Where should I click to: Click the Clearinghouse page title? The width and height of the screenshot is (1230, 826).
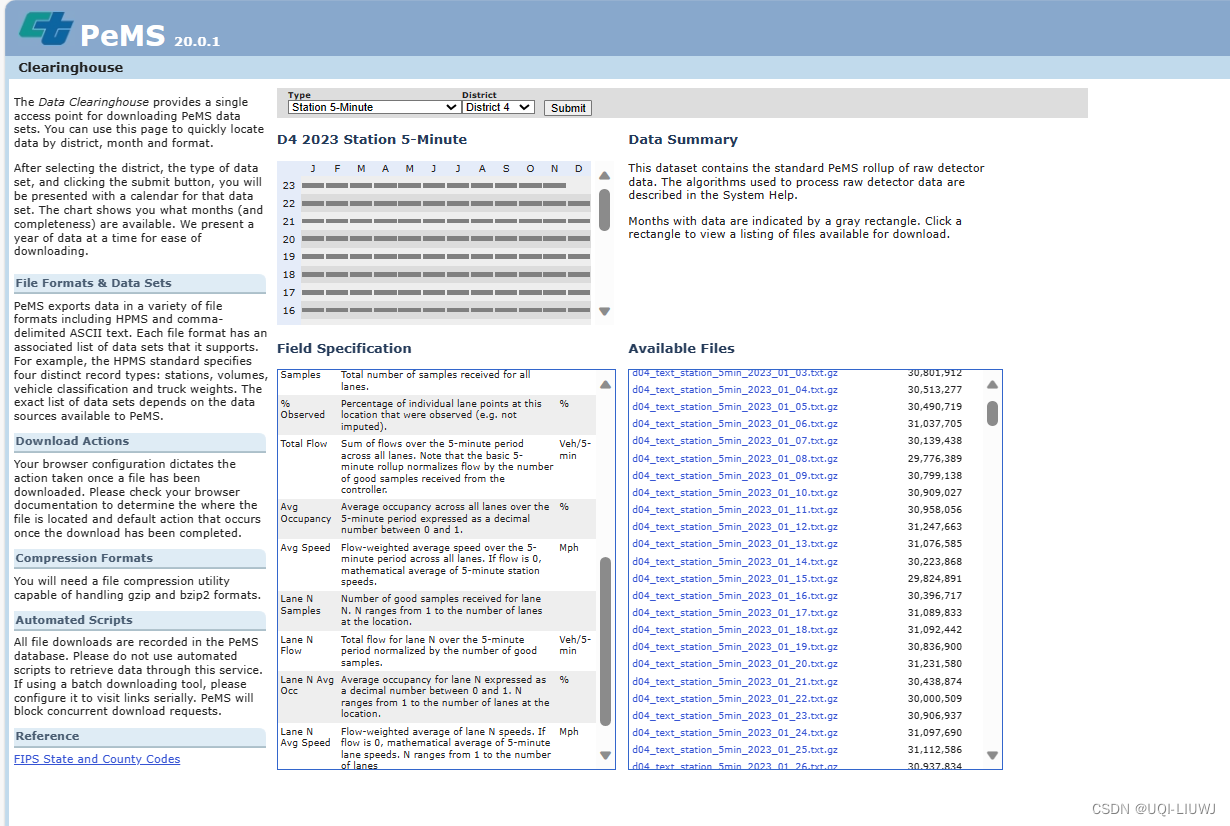71,68
